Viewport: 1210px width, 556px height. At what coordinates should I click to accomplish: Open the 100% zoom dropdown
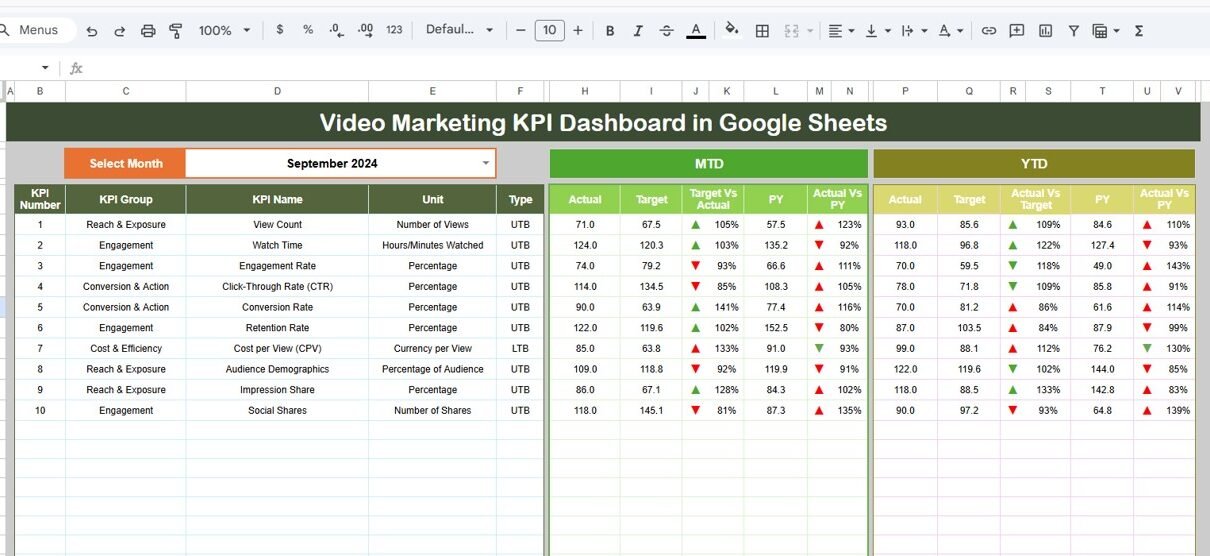tap(224, 31)
